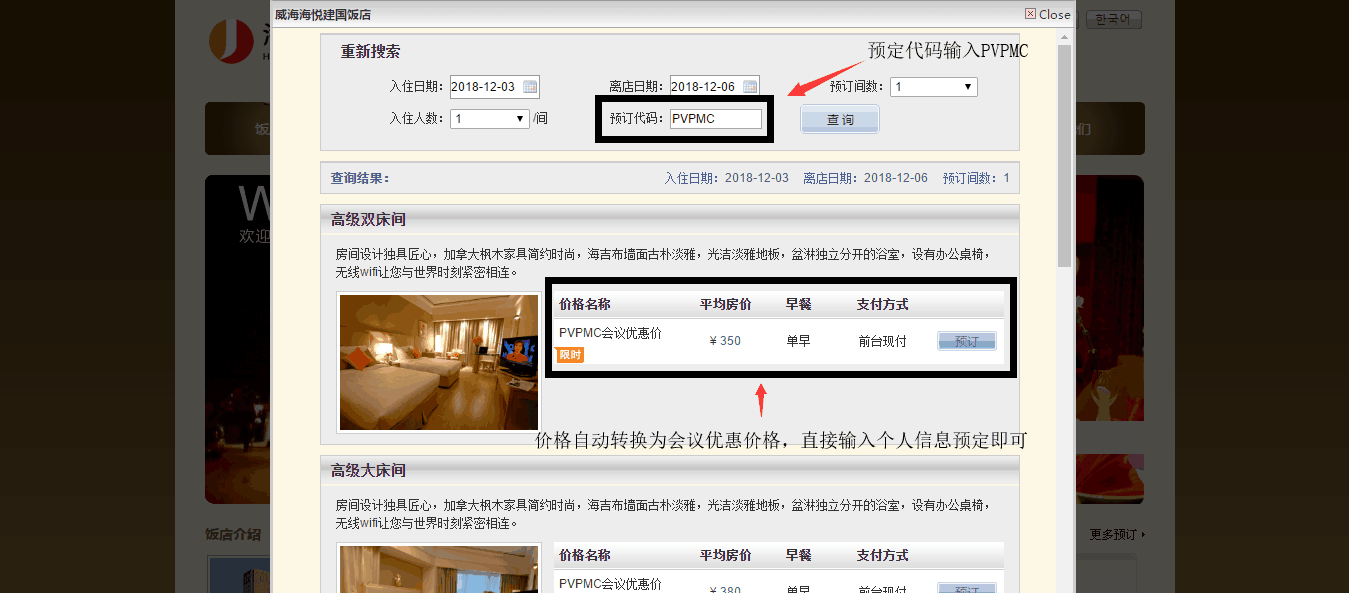Open the 高级双床间 room photo thumbnail
1349x593 pixels.
439,362
